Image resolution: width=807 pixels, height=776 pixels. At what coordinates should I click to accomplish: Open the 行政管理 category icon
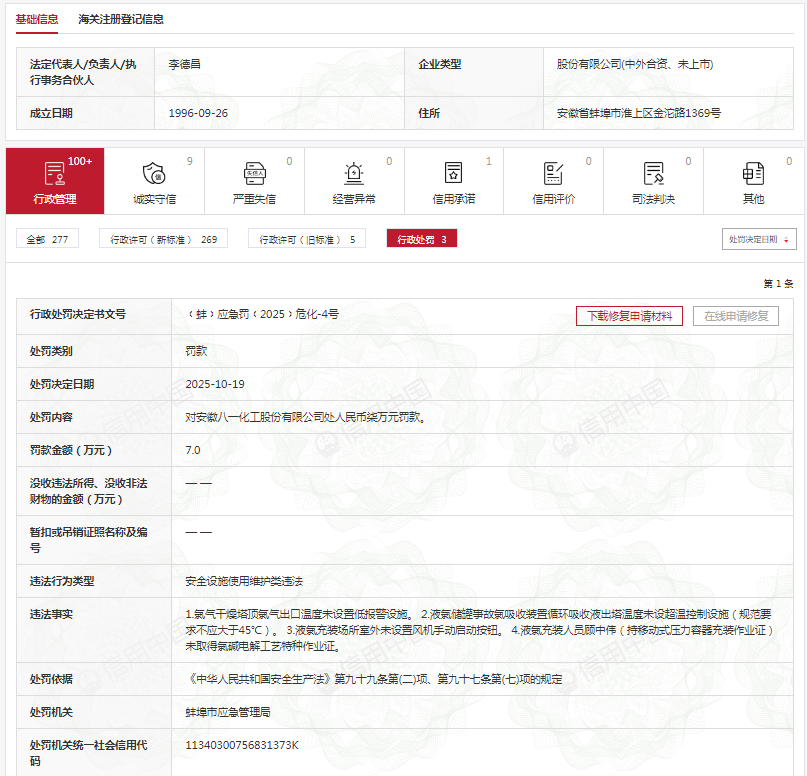(55, 174)
